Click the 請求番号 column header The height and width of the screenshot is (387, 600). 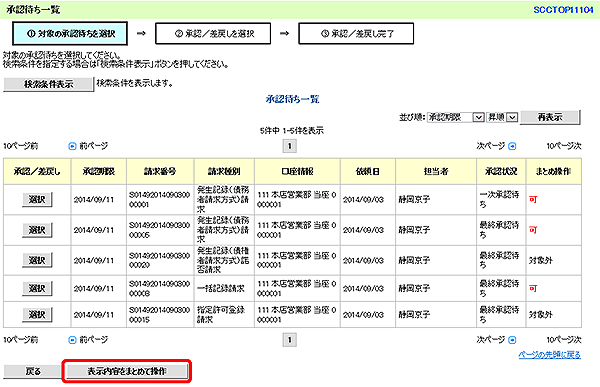[x=160, y=171]
